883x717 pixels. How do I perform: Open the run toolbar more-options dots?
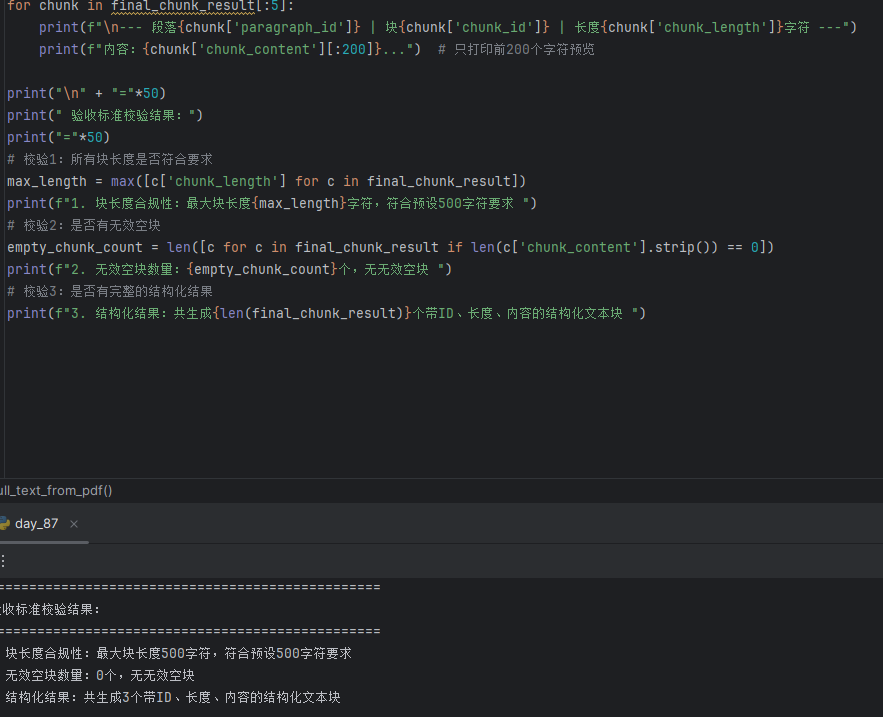point(3,561)
